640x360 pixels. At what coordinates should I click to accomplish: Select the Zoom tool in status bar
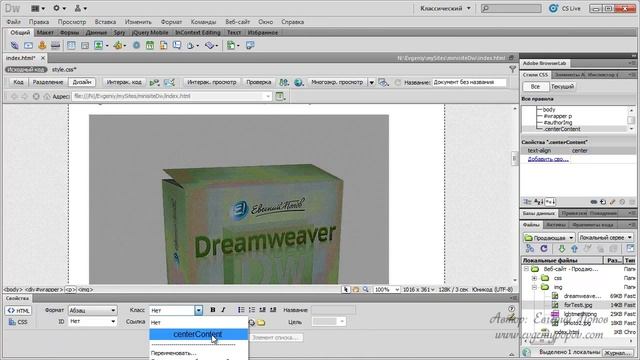pos(366,289)
